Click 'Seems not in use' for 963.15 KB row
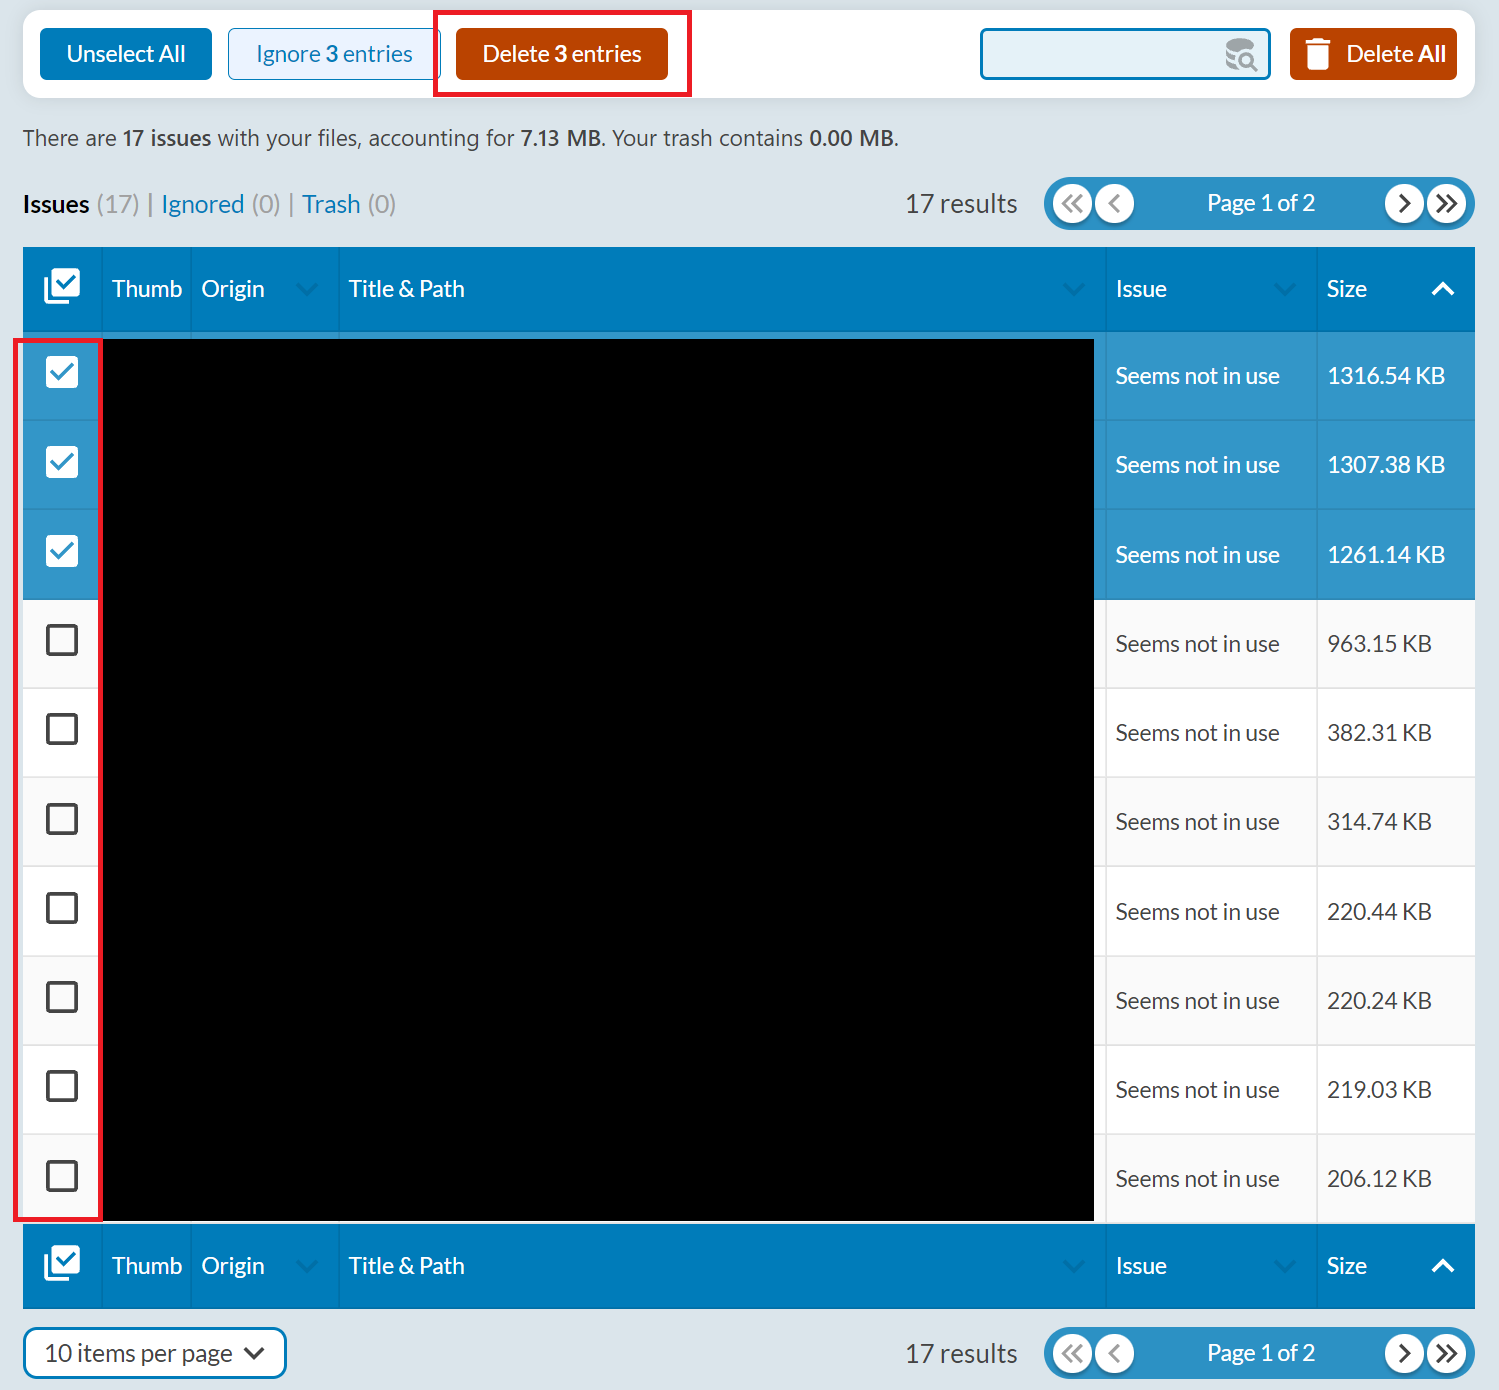Viewport: 1499px width, 1390px height. (x=1197, y=645)
